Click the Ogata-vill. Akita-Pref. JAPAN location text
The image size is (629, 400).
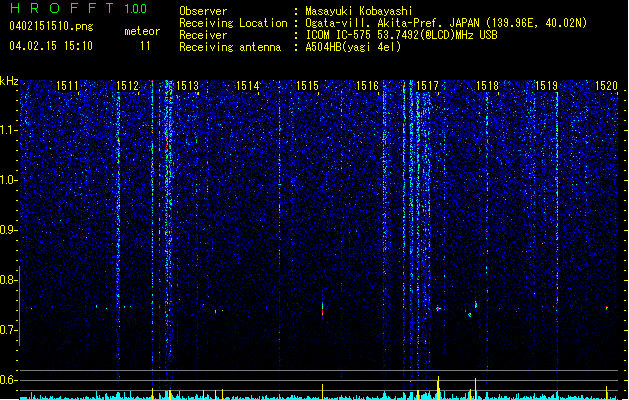pyautogui.click(x=446, y=23)
